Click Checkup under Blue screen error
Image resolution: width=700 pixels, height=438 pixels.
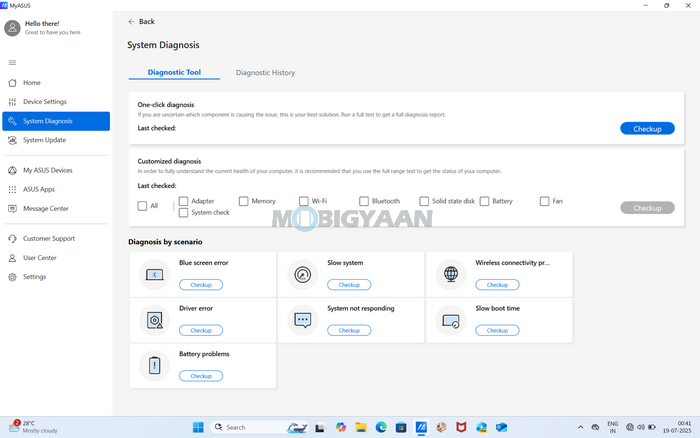[201, 285]
